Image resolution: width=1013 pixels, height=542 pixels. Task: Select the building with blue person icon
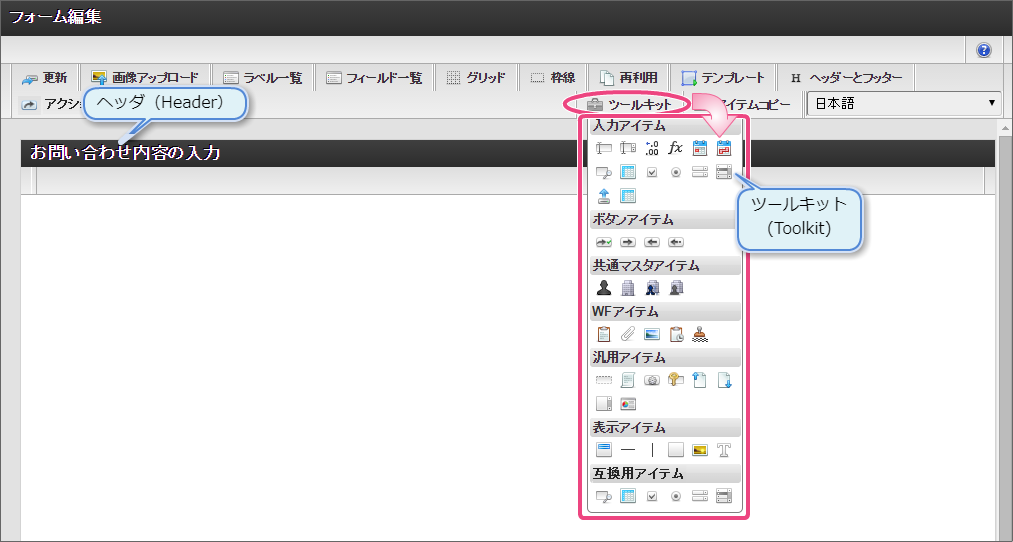click(652, 287)
